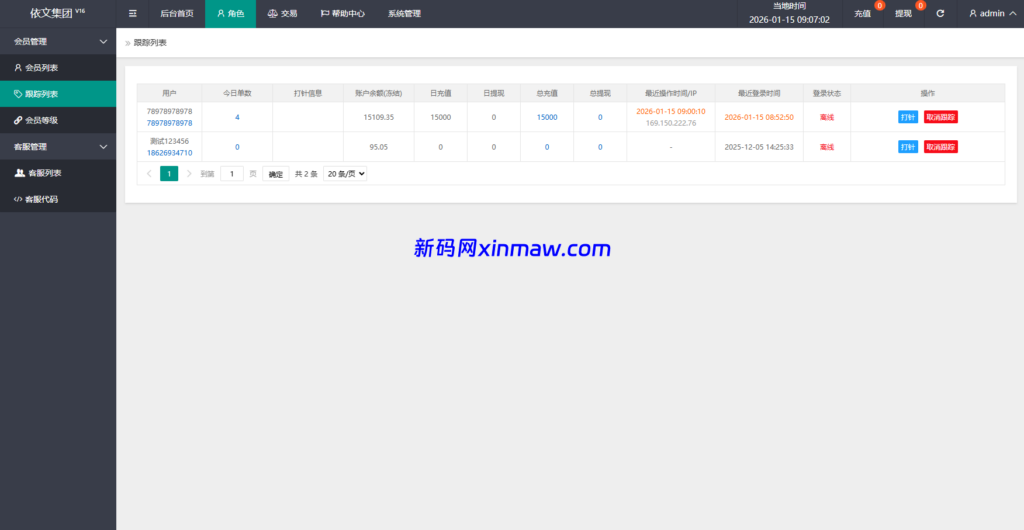The image size is (1024, 530).
Task: Click account balance 15109.35 cell
Action: pyautogui.click(x=379, y=117)
